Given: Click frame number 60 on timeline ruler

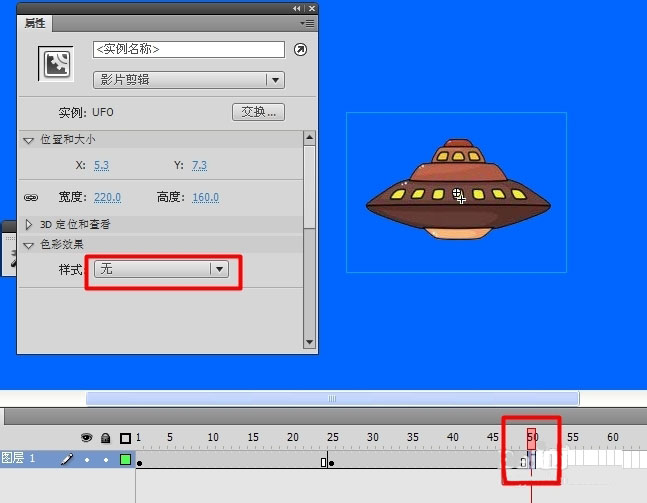Looking at the screenshot, I should [613, 437].
